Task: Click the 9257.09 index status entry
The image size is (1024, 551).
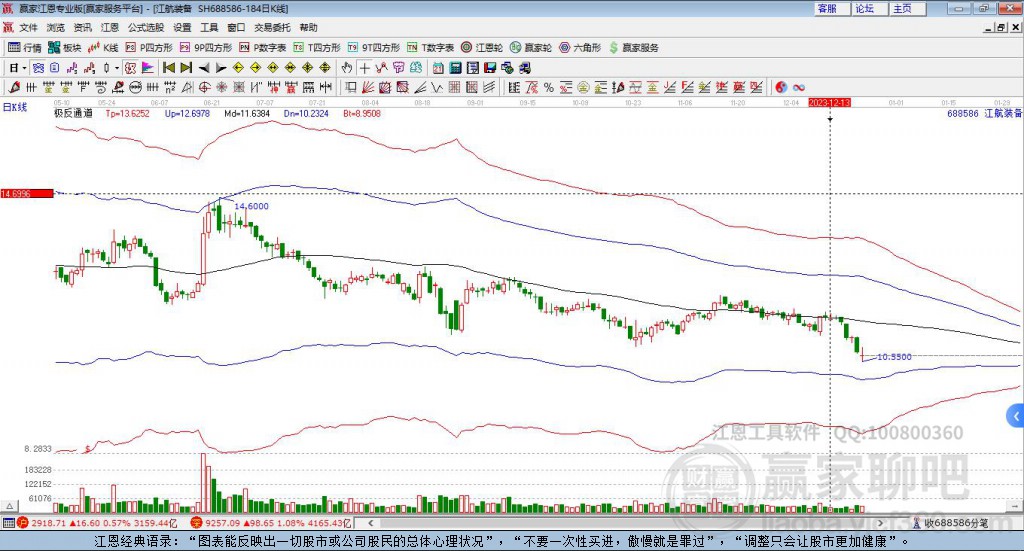Action: point(272,523)
